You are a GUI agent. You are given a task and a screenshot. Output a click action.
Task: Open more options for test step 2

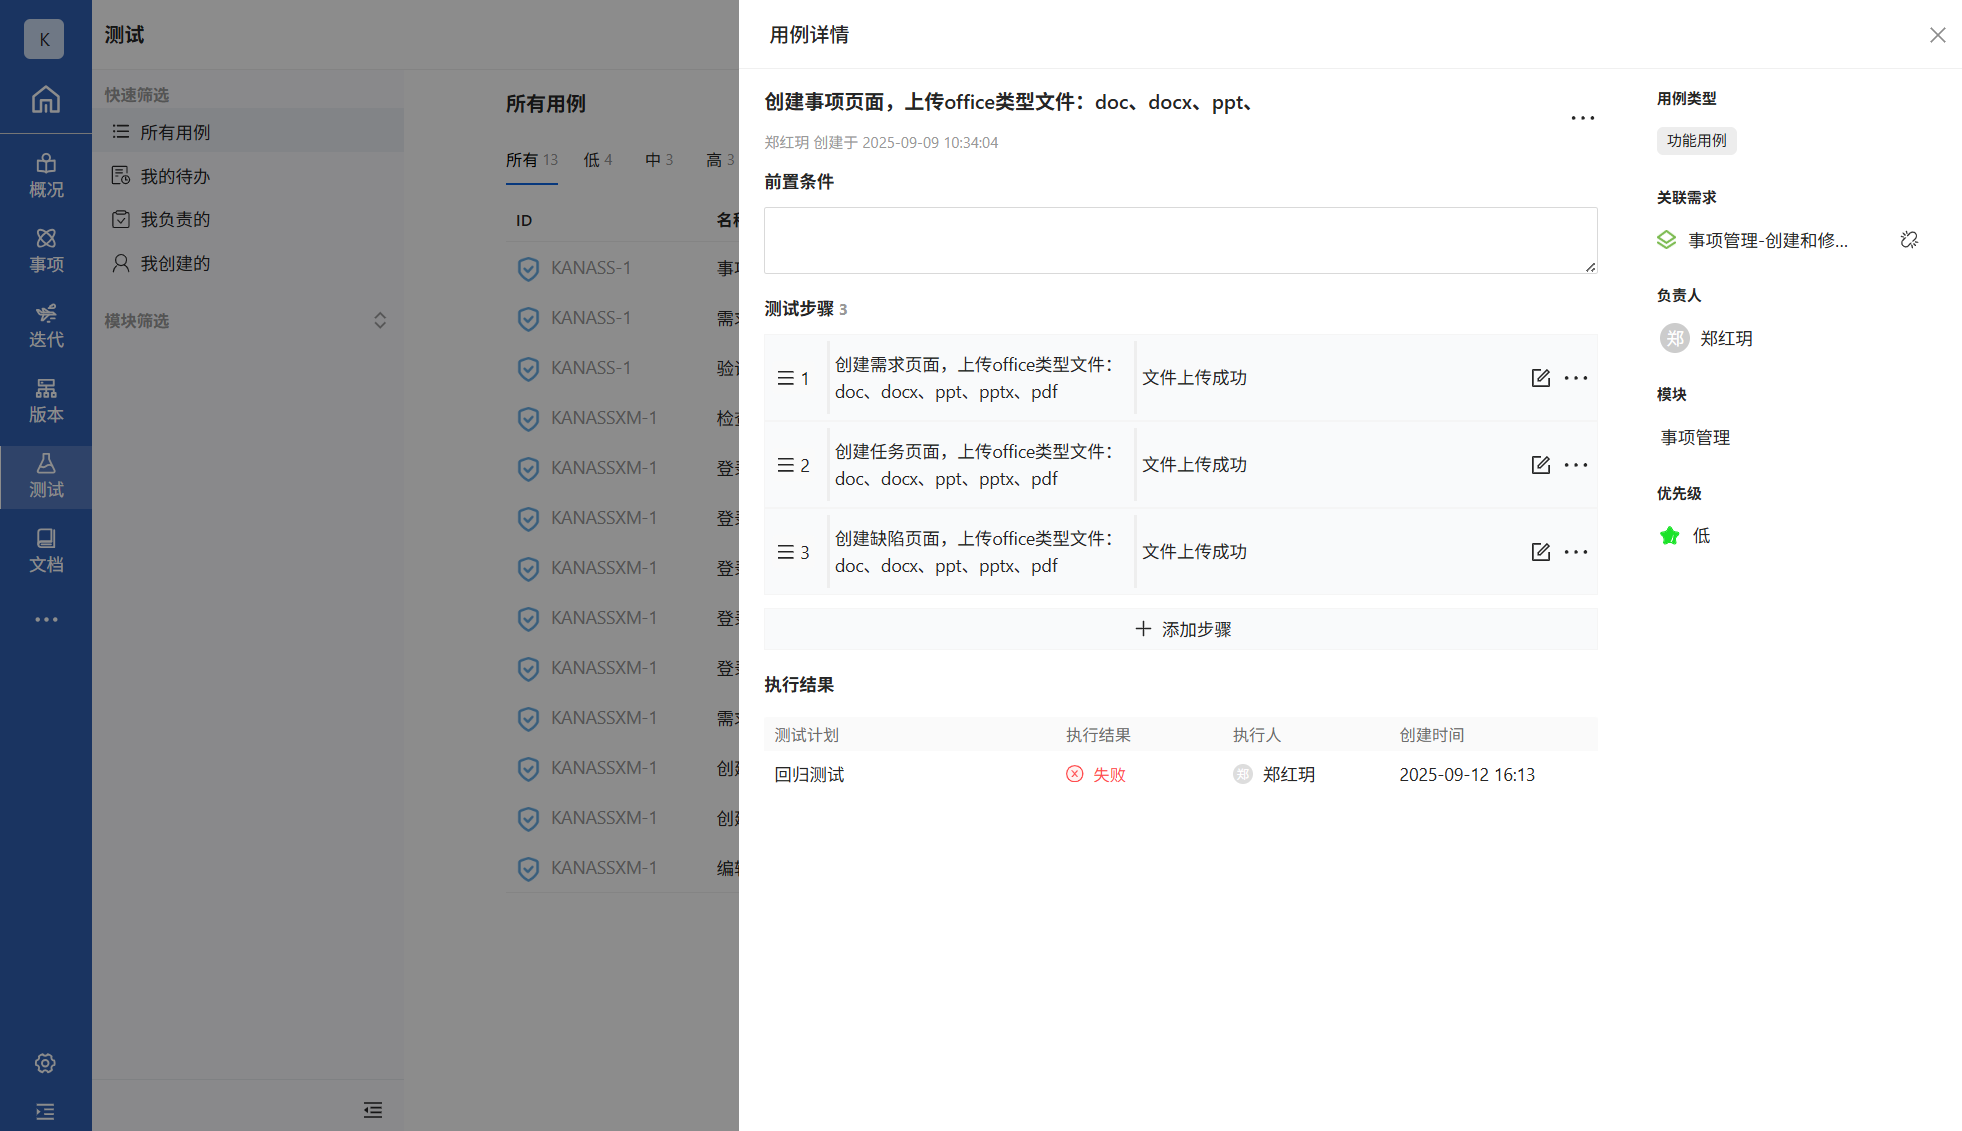coord(1576,465)
